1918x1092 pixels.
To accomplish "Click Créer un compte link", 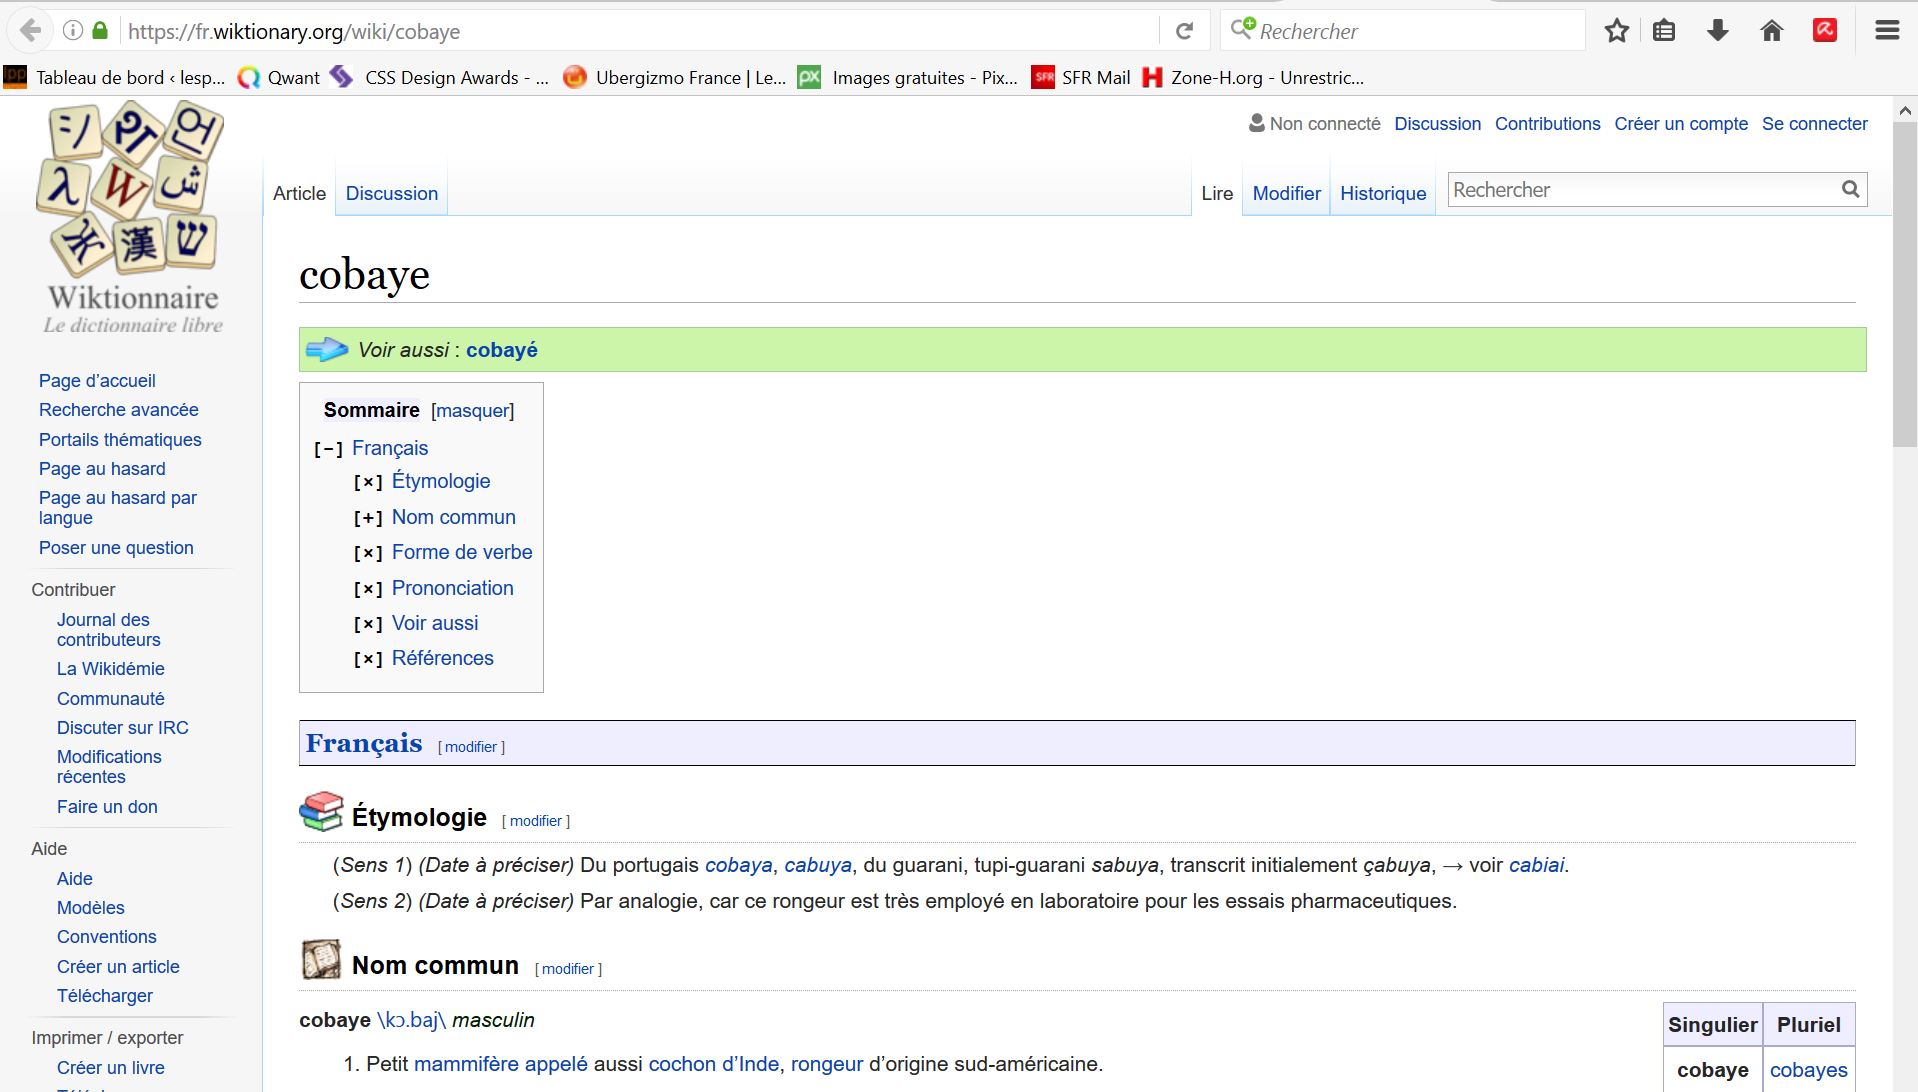I will pos(1680,124).
